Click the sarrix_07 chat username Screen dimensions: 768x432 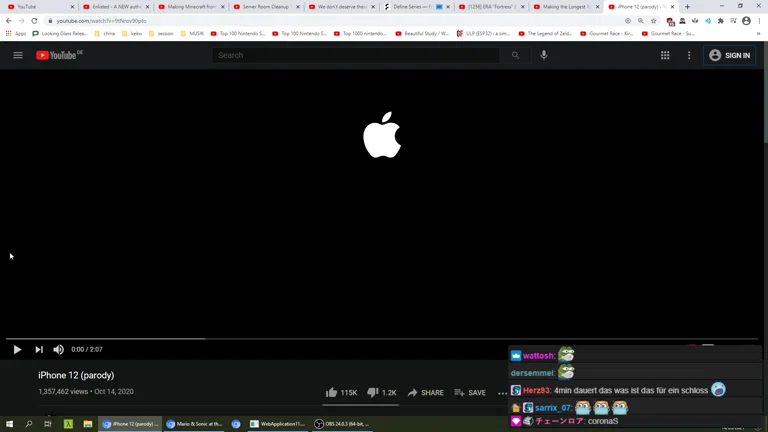(x=553, y=408)
